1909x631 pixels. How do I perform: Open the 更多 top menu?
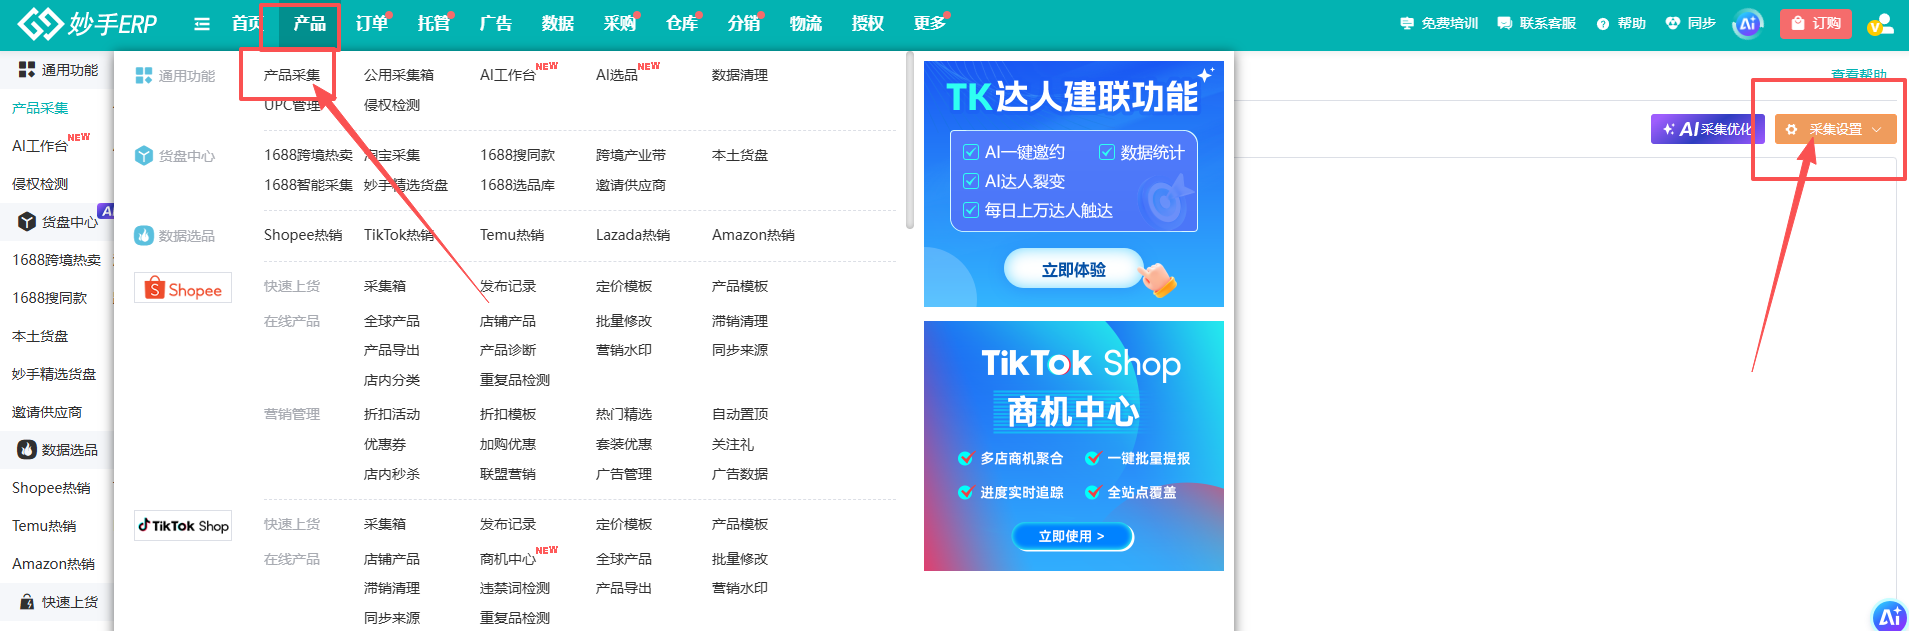point(930,24)
